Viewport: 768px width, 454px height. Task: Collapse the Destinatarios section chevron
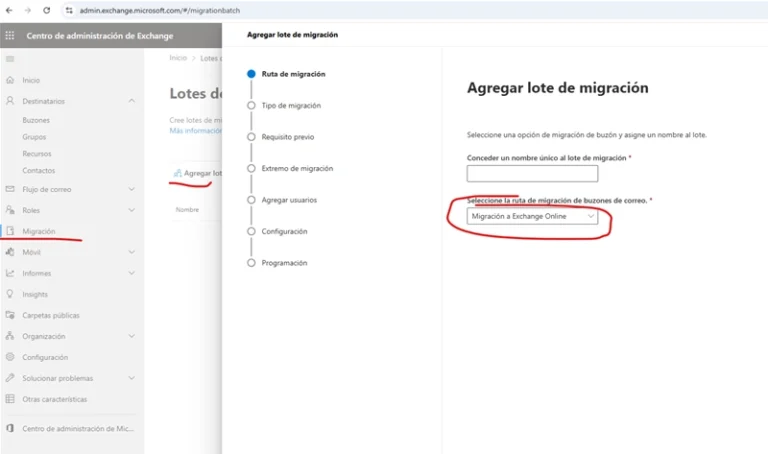[x=131, y=101]
